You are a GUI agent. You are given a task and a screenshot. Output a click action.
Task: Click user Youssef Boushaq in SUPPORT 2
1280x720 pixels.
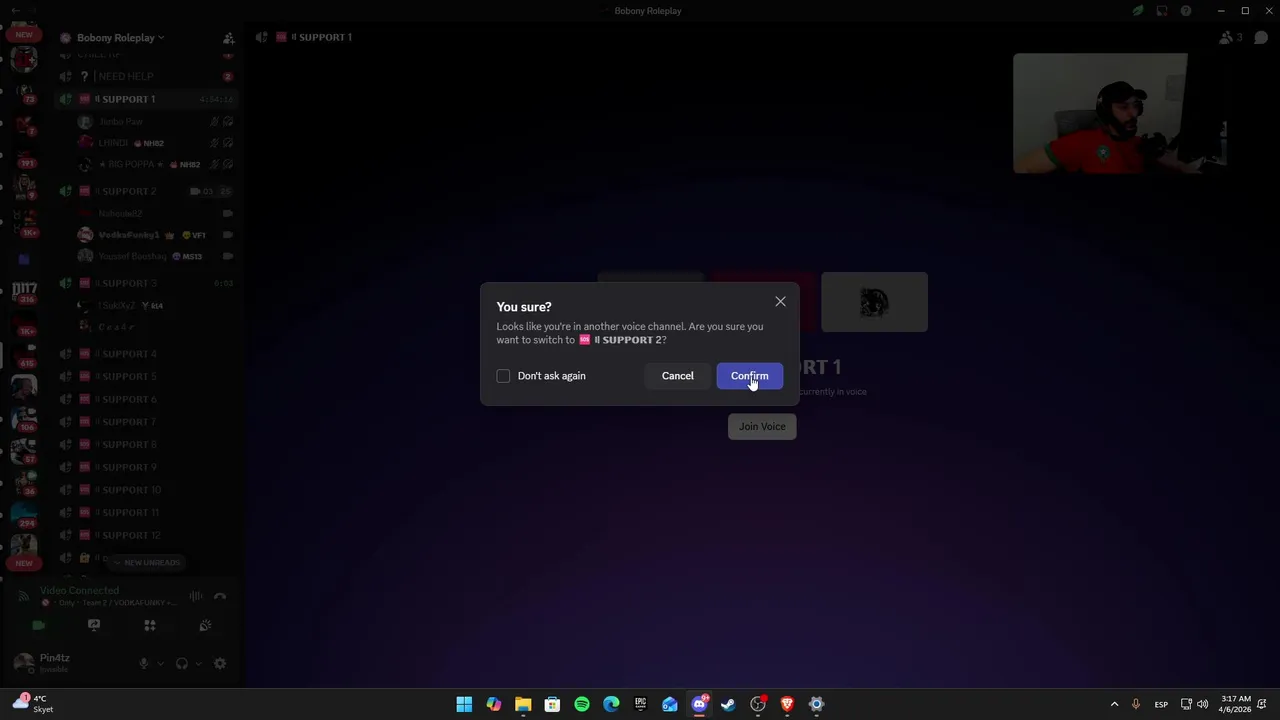pos(155,257)
